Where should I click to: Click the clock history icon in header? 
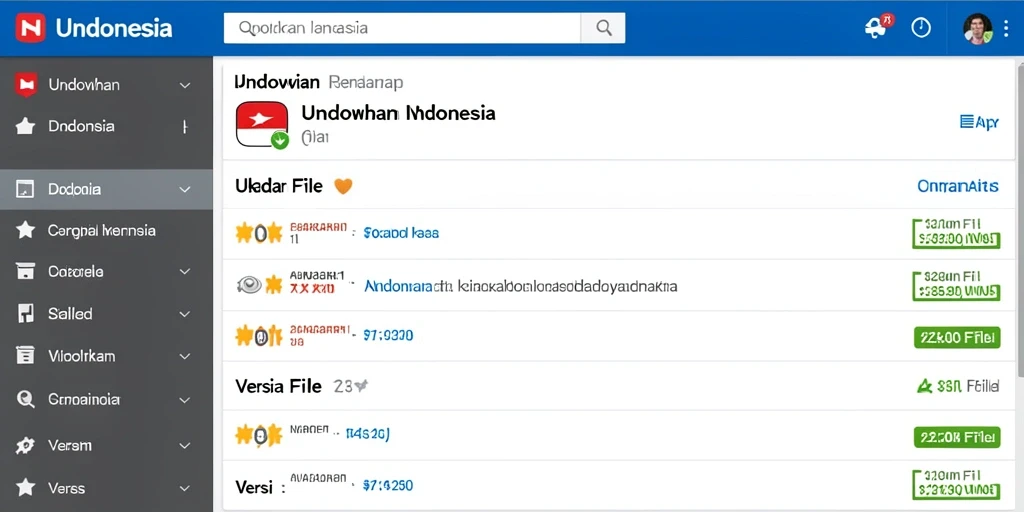(x=921, y=28)
